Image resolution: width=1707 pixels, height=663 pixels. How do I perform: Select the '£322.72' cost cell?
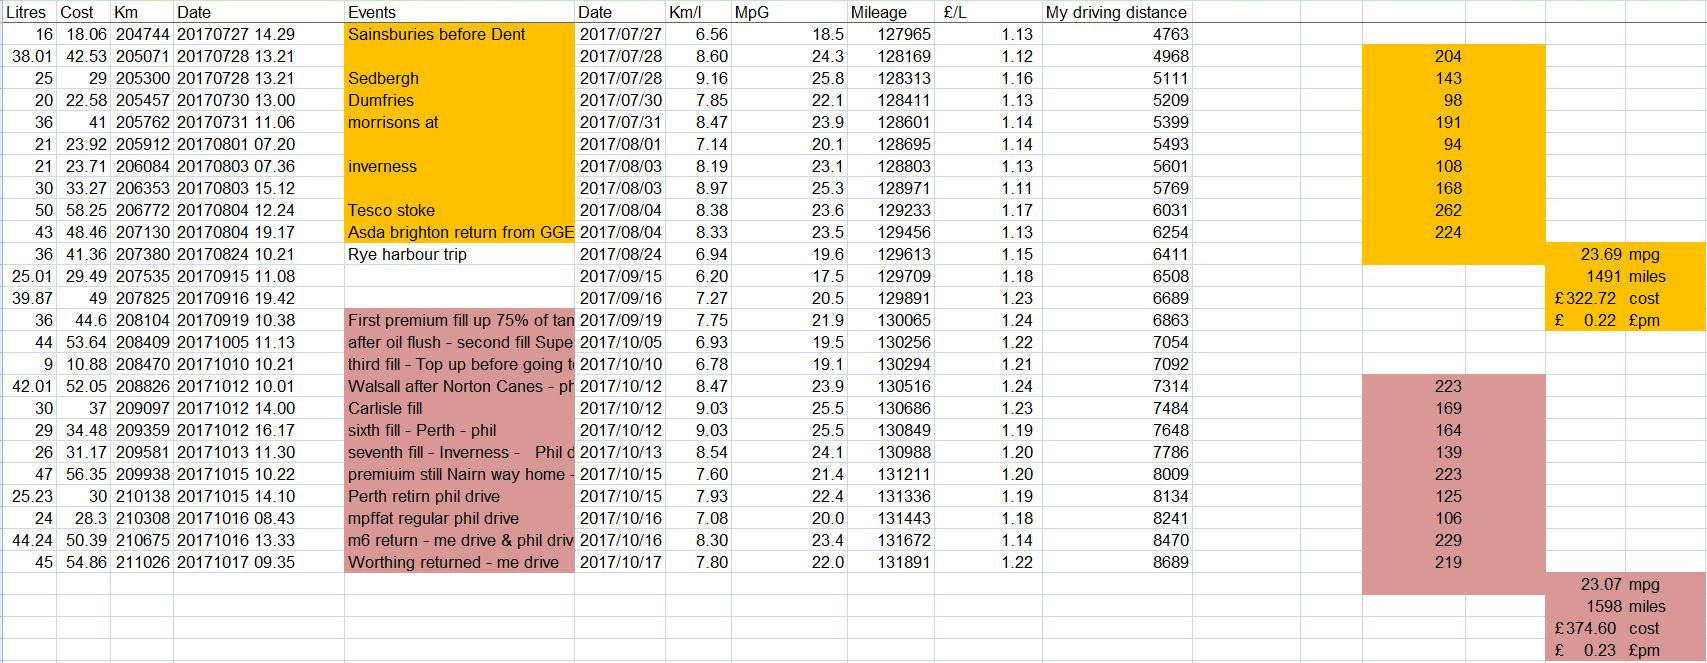point(1585,298)
